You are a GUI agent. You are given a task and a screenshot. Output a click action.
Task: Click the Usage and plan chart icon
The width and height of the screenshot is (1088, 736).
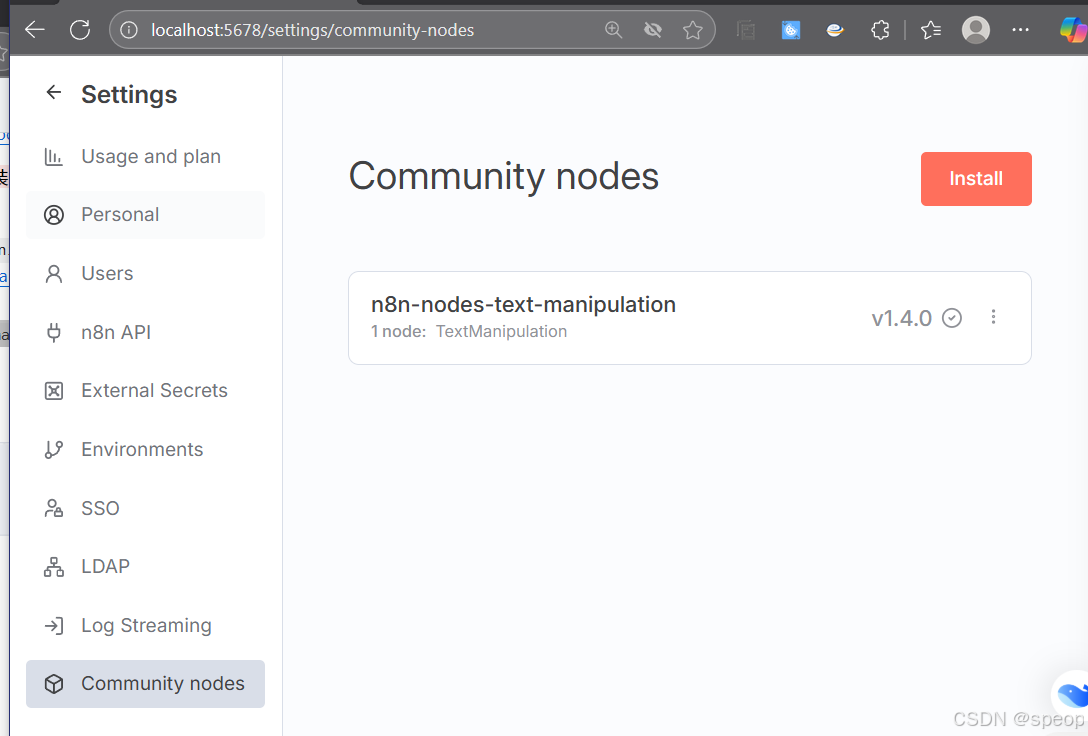[x=53, y=157]
